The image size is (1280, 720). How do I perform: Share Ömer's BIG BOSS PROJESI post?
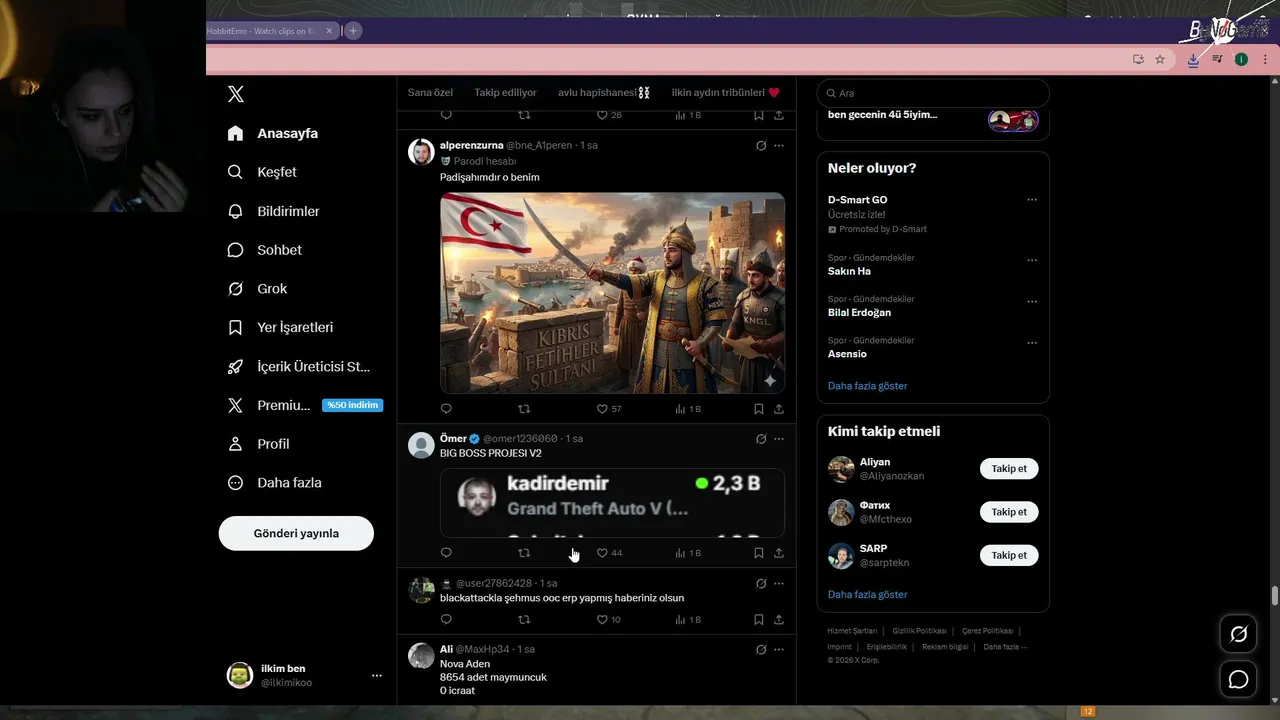[779, 553]
